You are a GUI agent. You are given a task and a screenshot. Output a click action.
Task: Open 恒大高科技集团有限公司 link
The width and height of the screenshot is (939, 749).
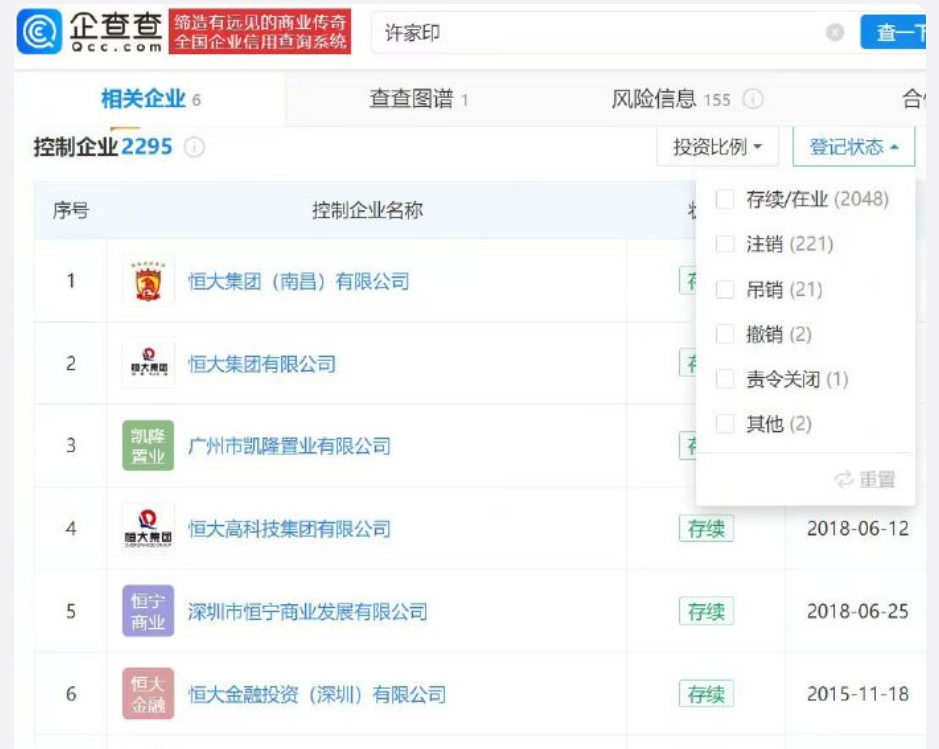(x=289, y=529)
